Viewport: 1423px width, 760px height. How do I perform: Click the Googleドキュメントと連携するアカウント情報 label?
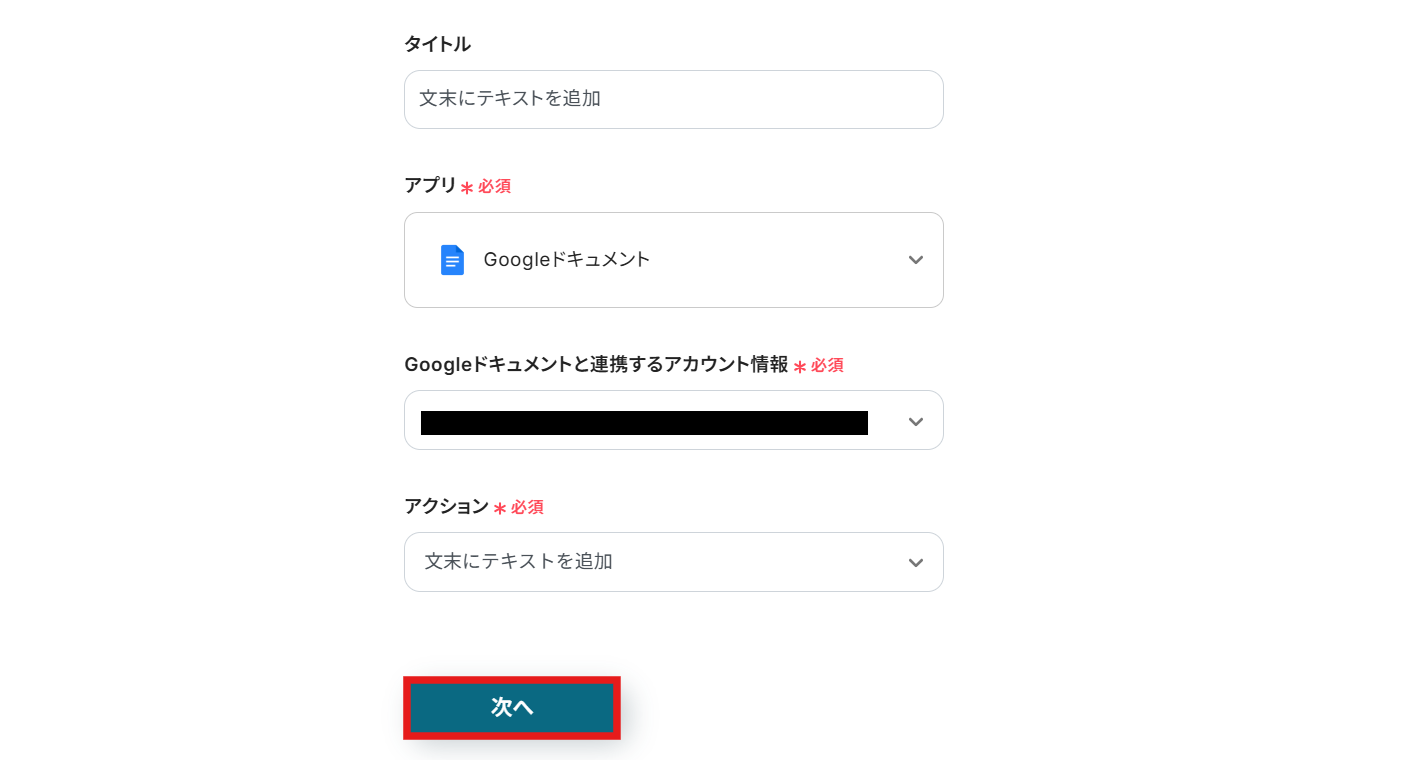596,365
